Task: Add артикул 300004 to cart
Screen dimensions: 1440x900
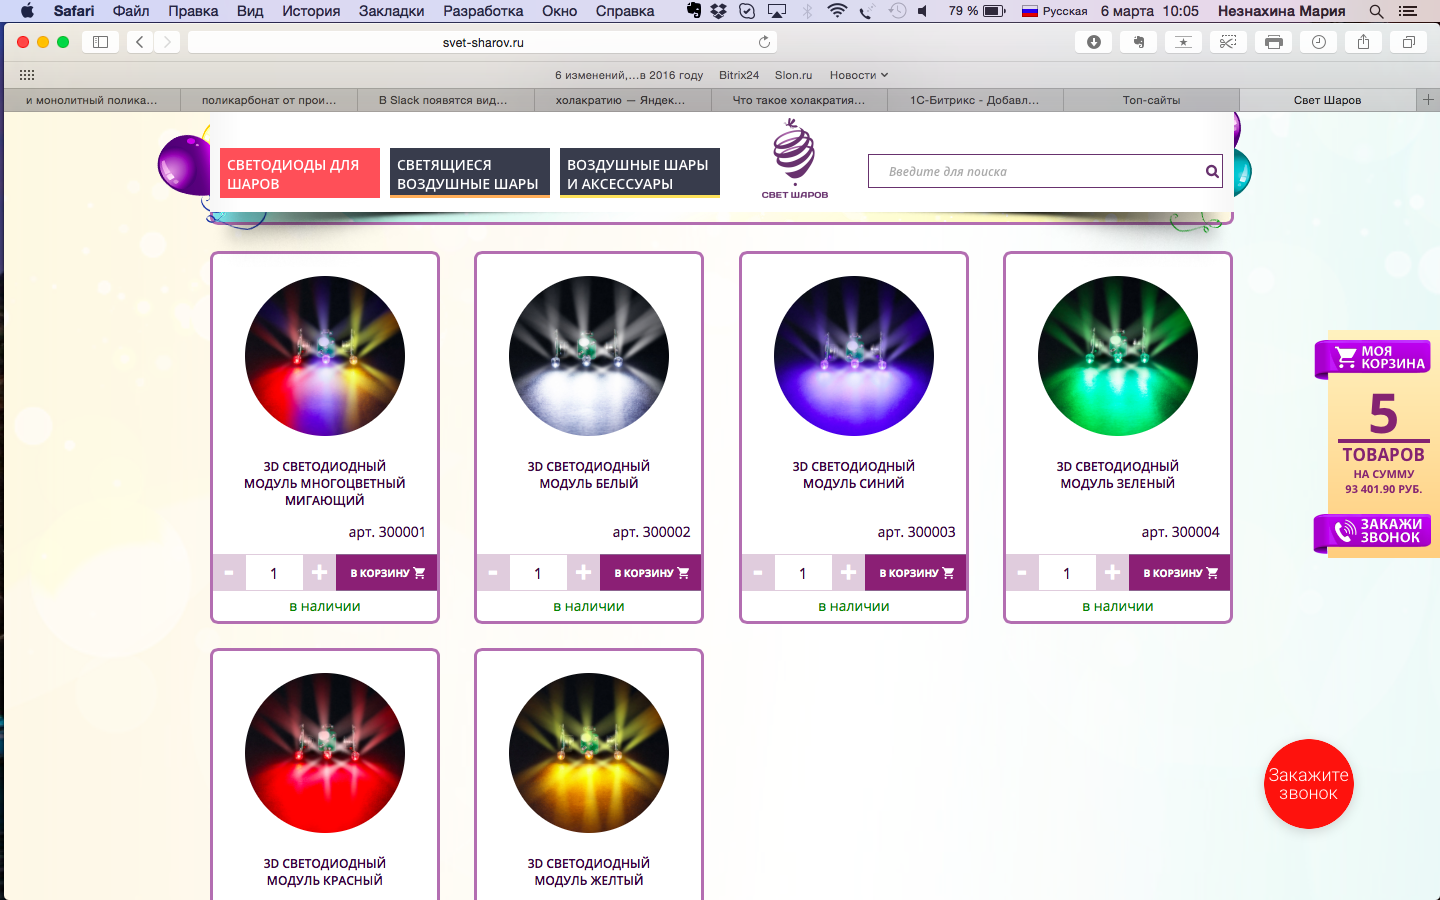Action: click(1180, 573)
